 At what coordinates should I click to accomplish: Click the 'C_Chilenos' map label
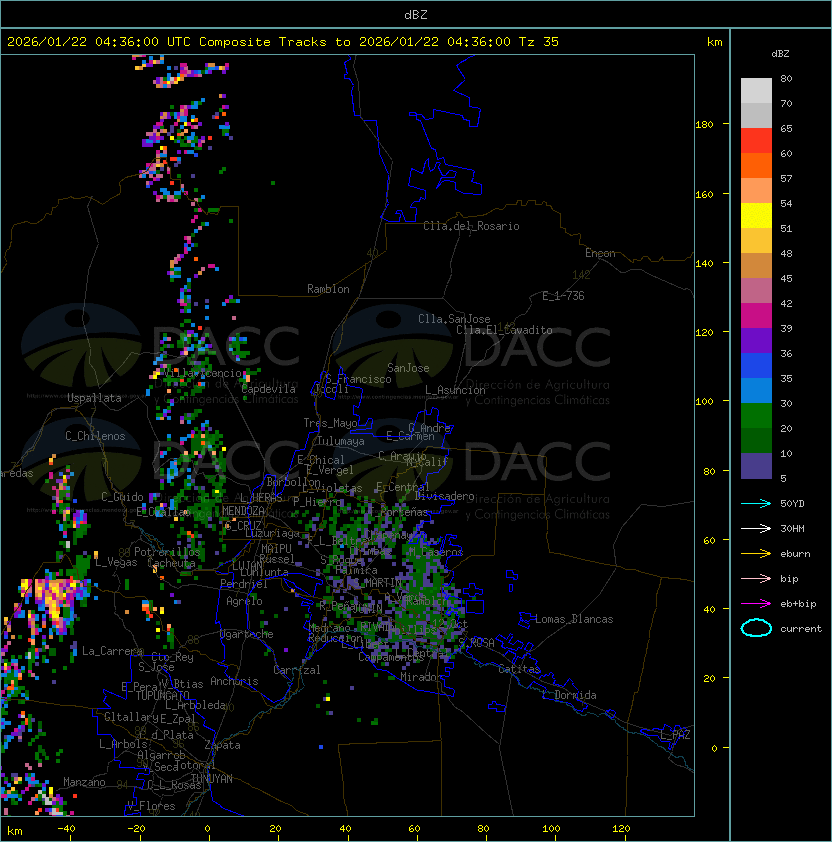pos(95,436)
